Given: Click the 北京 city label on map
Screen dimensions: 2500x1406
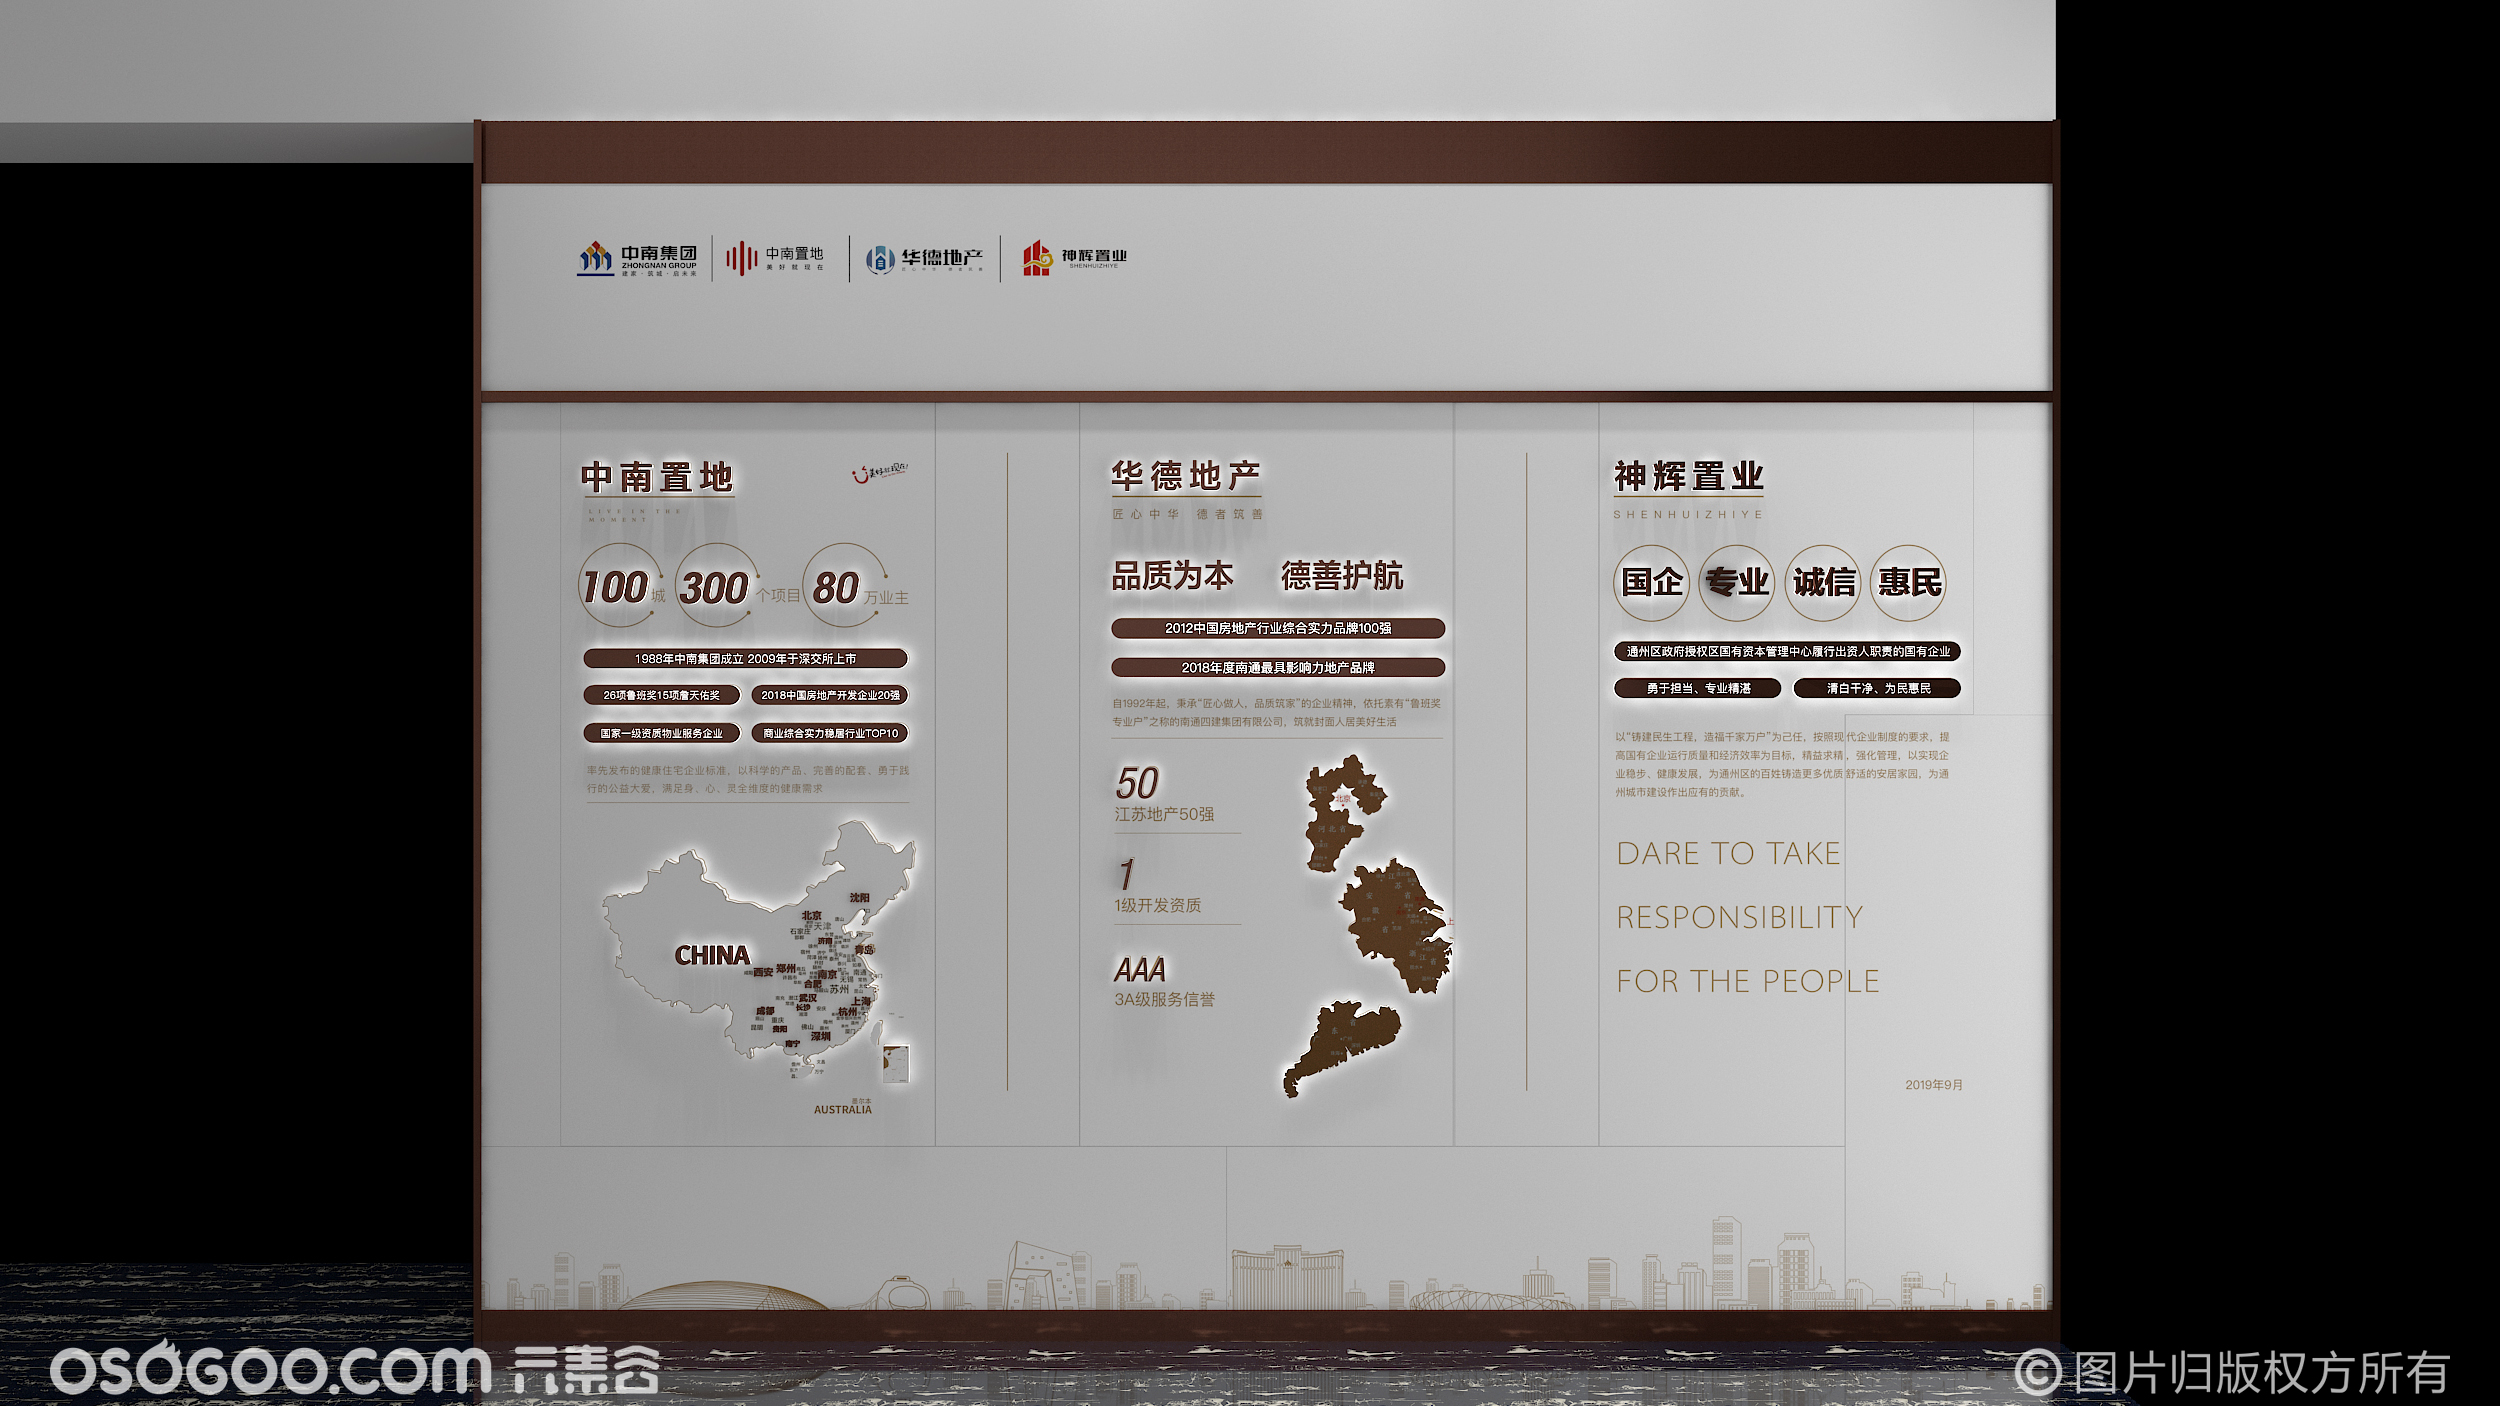Looking at the screenshot, I should (811, 915).
